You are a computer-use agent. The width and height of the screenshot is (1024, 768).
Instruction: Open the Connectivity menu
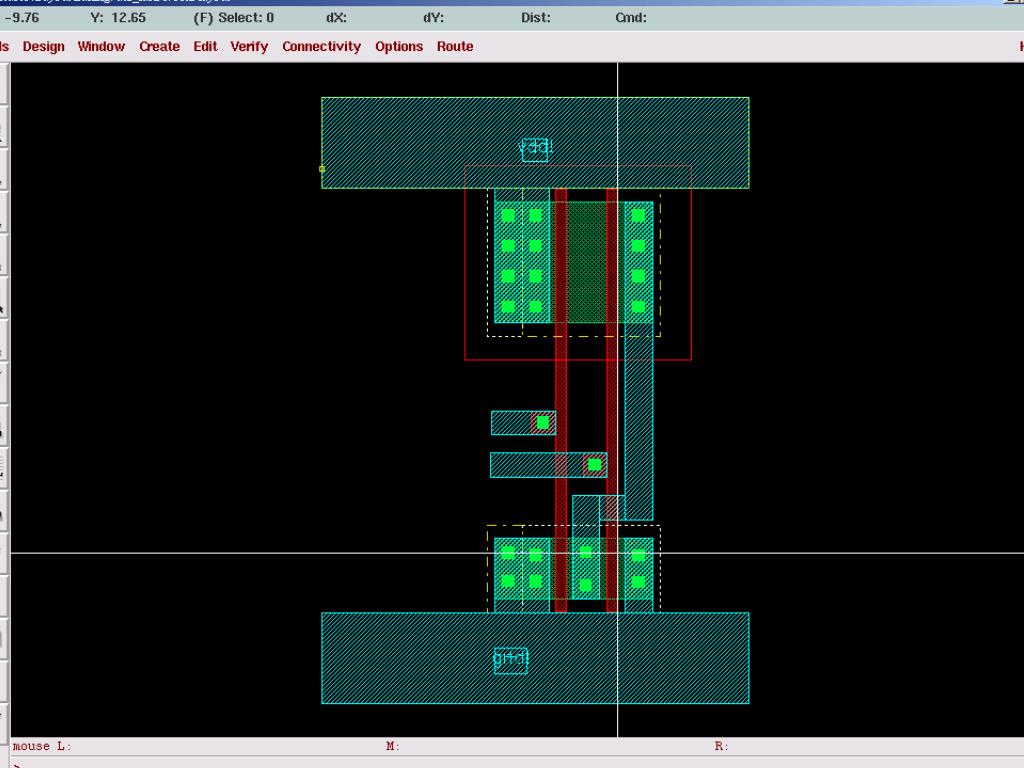(321, 46)
